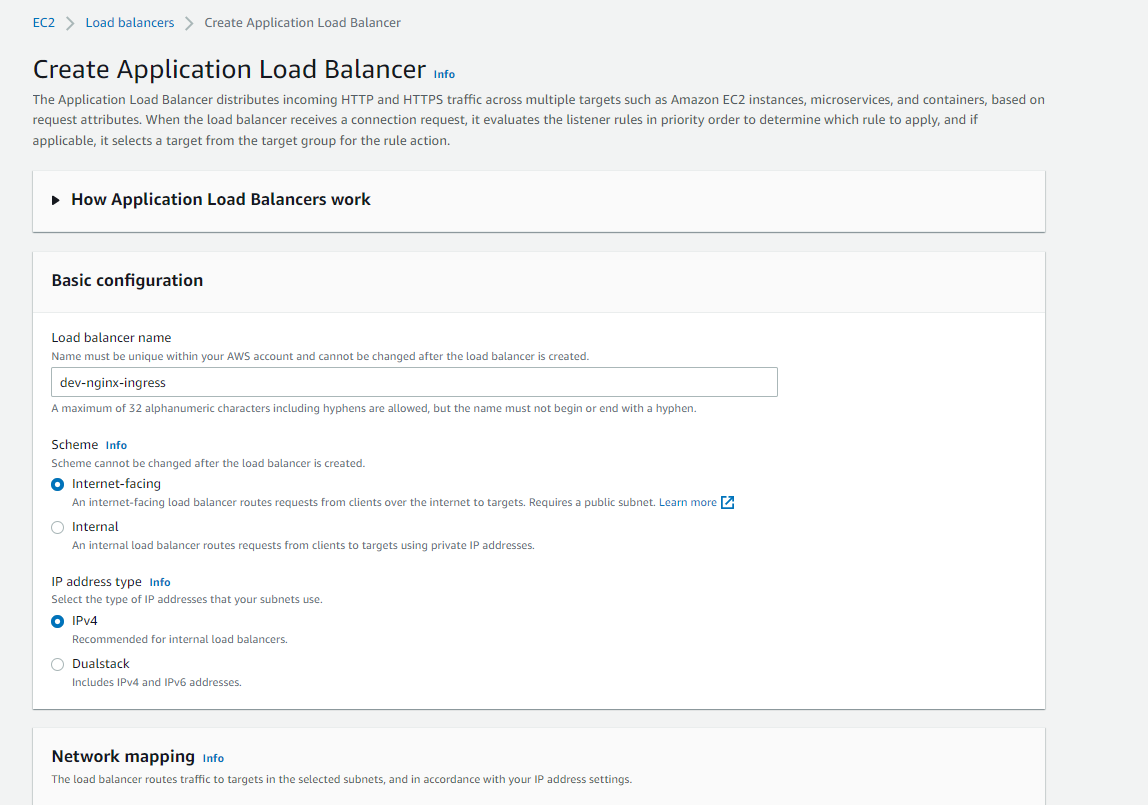
Task: Expand the How Application Load Balancers work section
Action: [x=220, y=200]
